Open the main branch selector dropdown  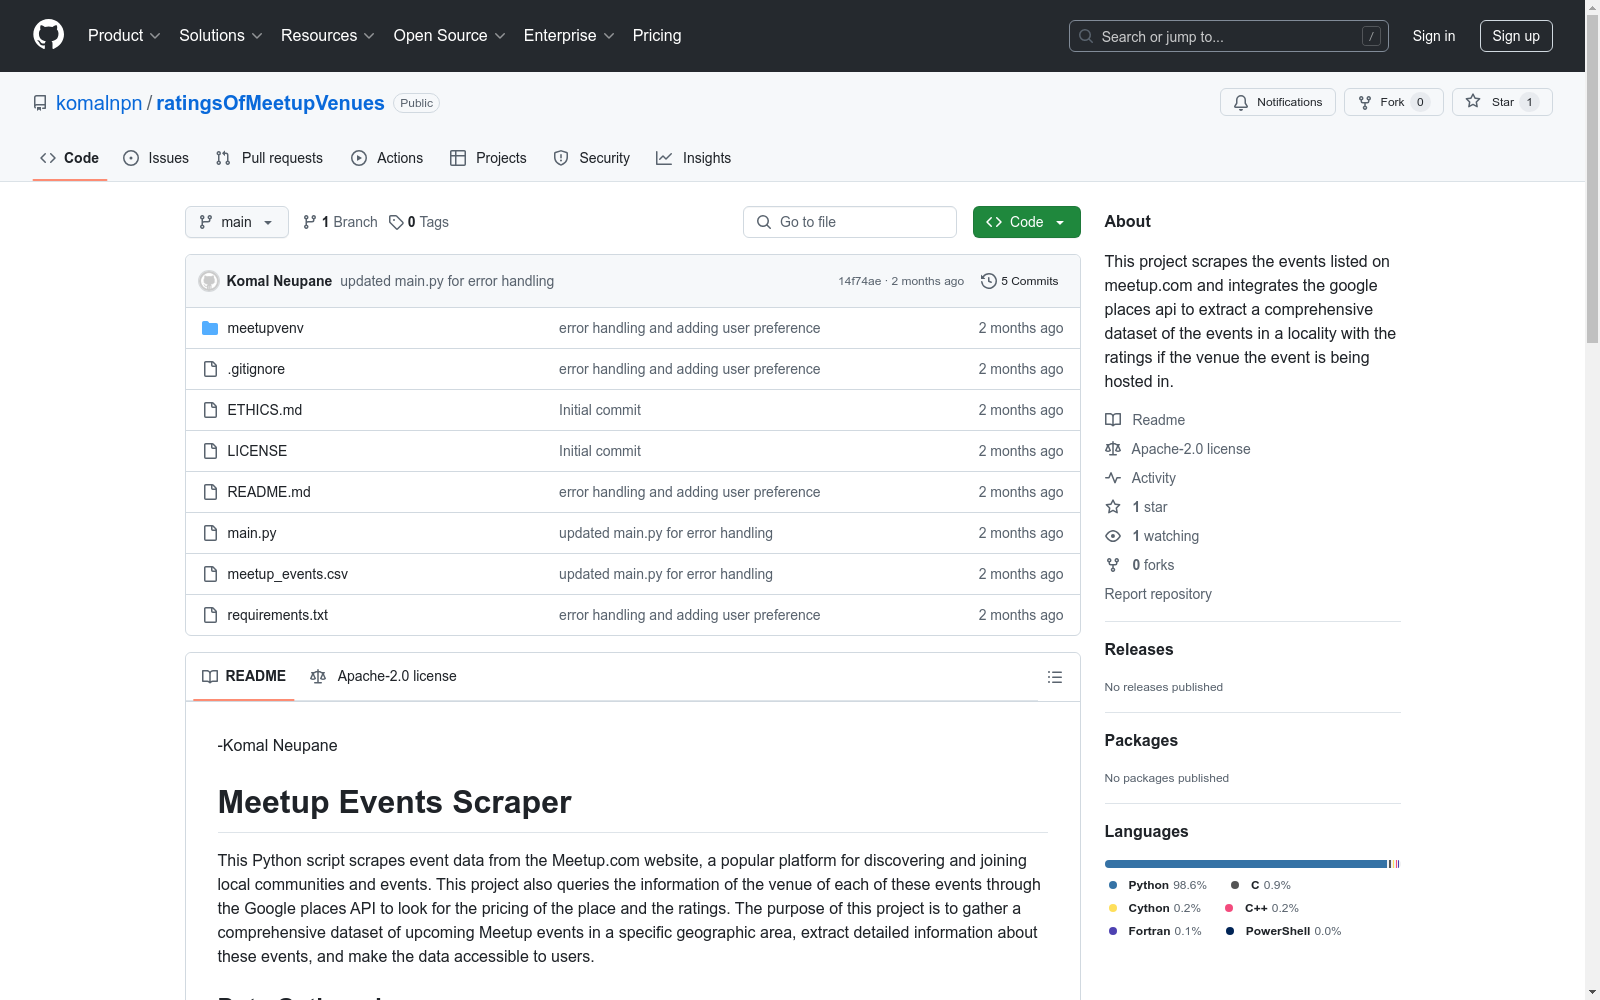[237, 222]
